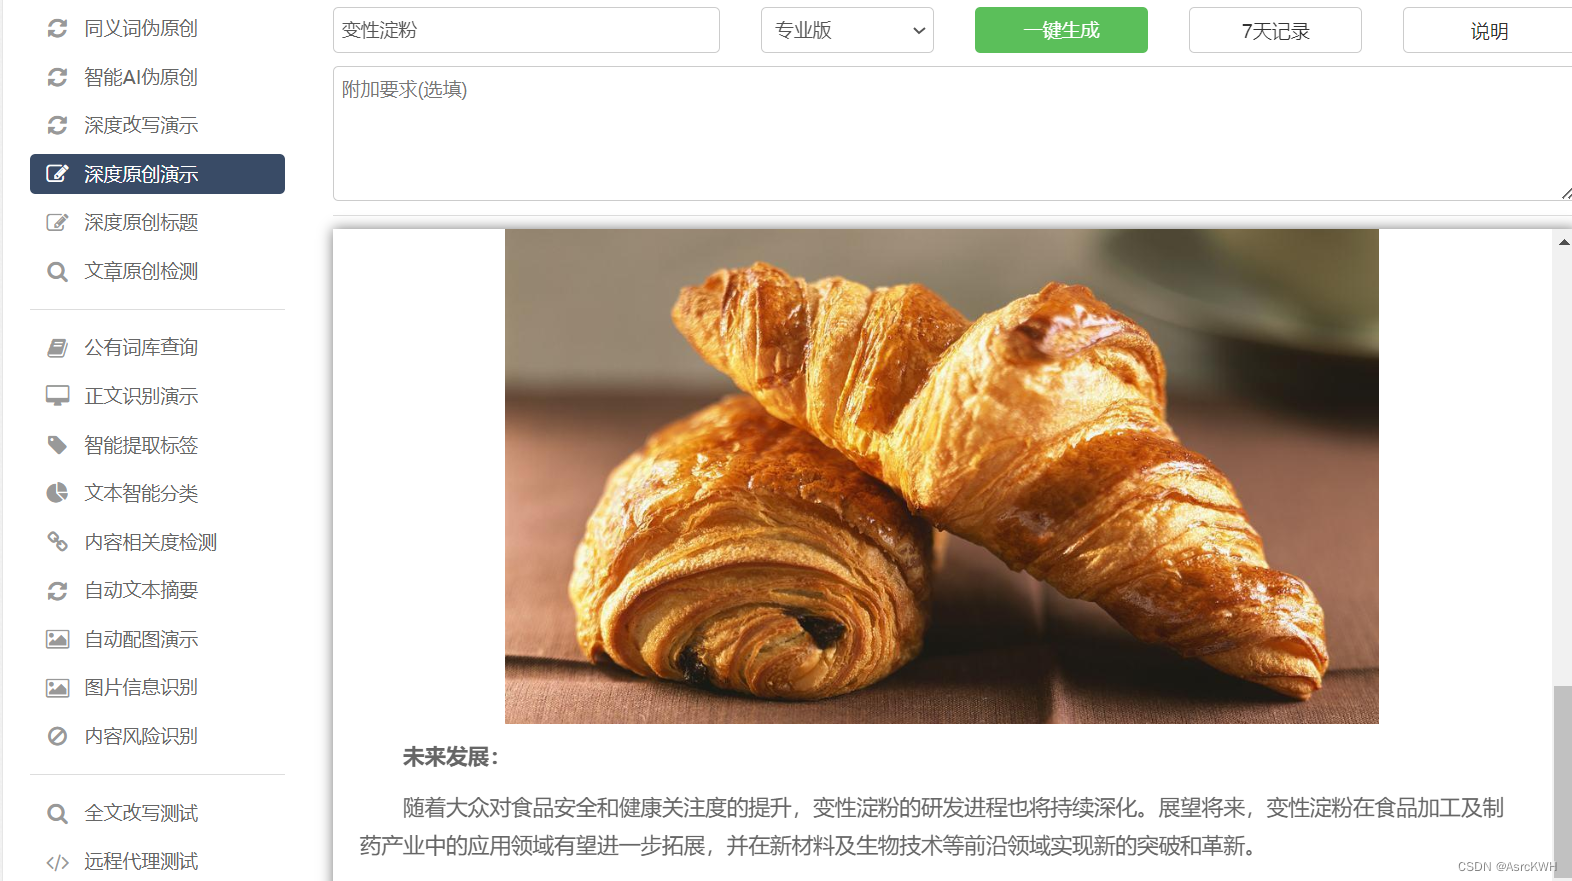1572x881 pixels.
Task: Click the up arrow of the article scrollbar
Action: click(1563, 242)
